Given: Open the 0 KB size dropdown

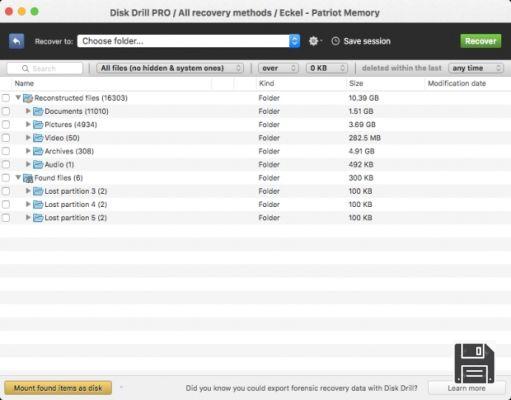Looking at the screenshot, I should (x=327, y=68).
